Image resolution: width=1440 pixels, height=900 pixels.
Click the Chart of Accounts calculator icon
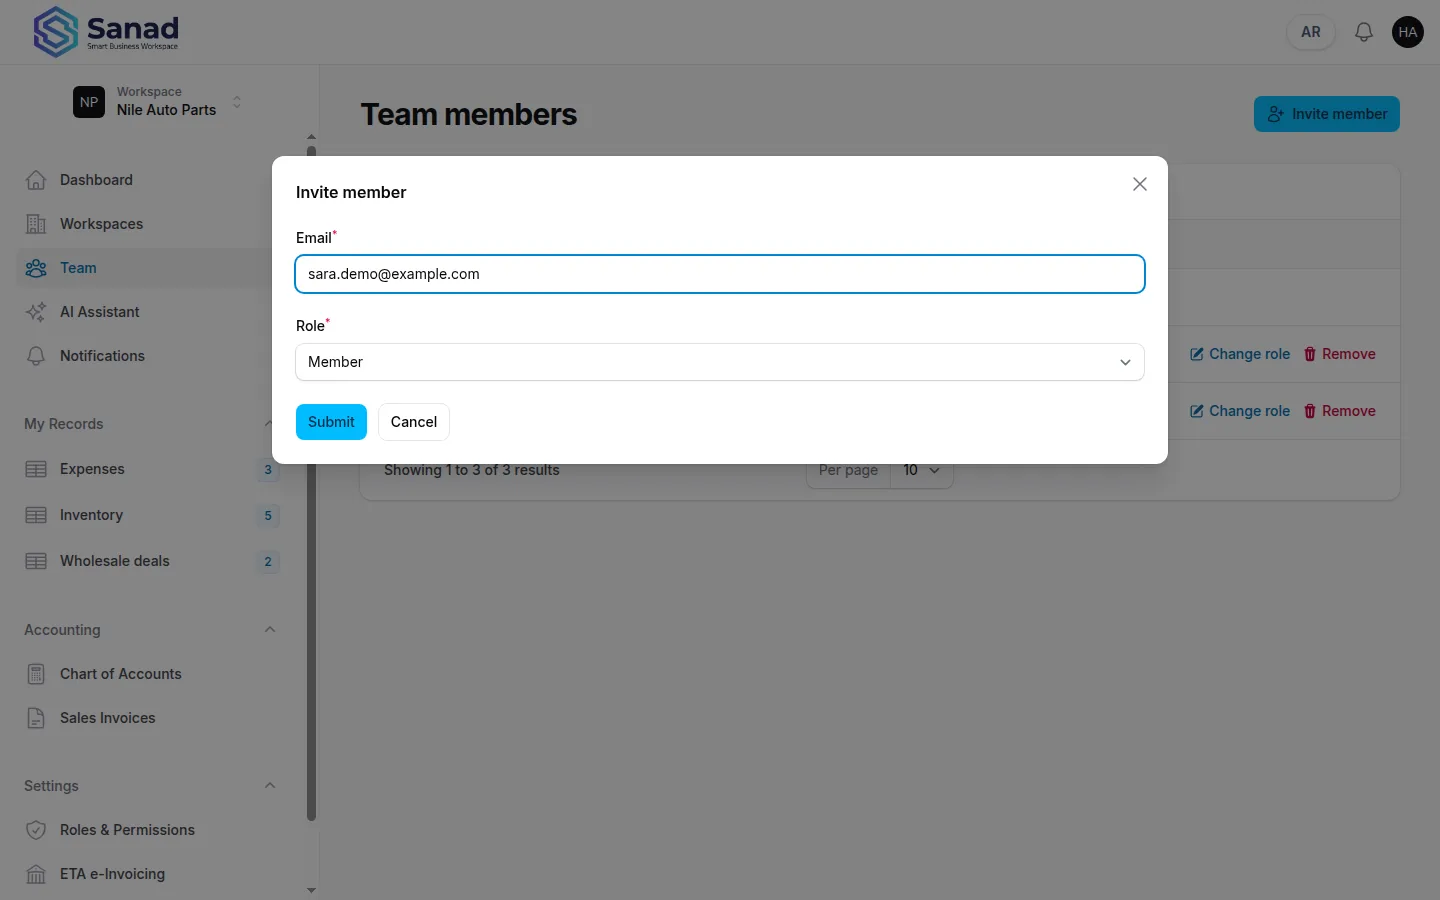pyautogui.click(x=36, y=674)
